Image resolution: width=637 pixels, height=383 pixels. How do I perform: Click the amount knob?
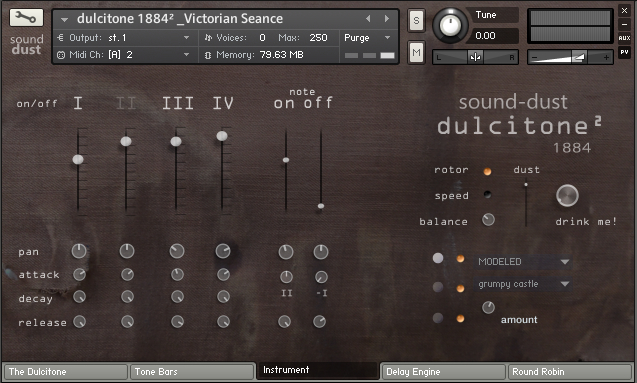488,307
